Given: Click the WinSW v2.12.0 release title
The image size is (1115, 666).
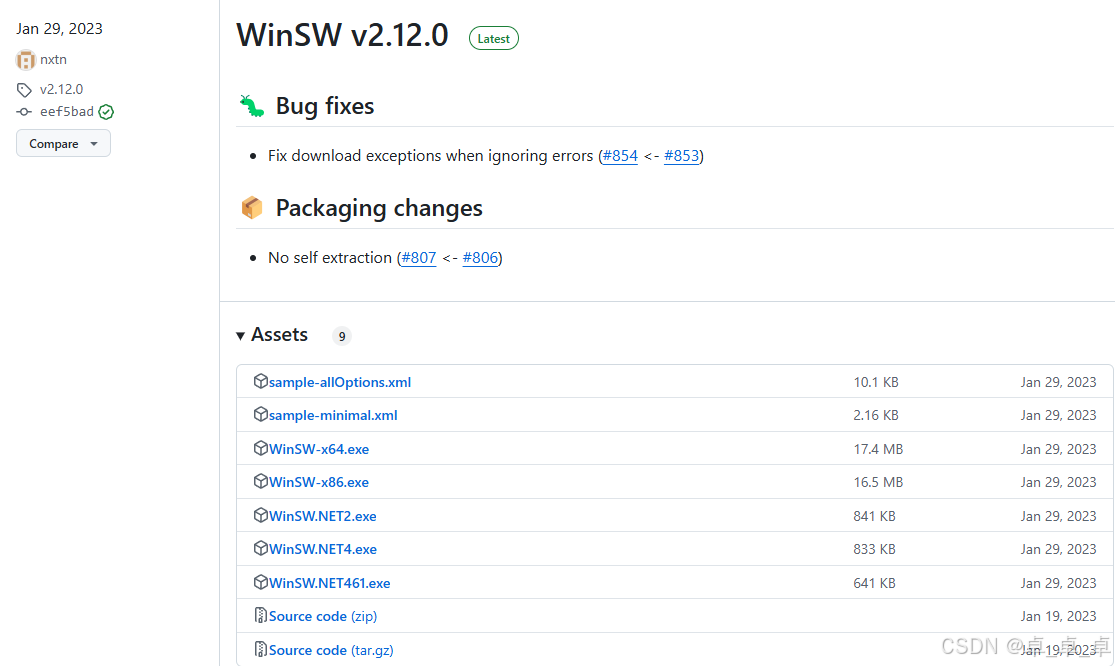Looking at the screenshot, I should click(343, 36).
